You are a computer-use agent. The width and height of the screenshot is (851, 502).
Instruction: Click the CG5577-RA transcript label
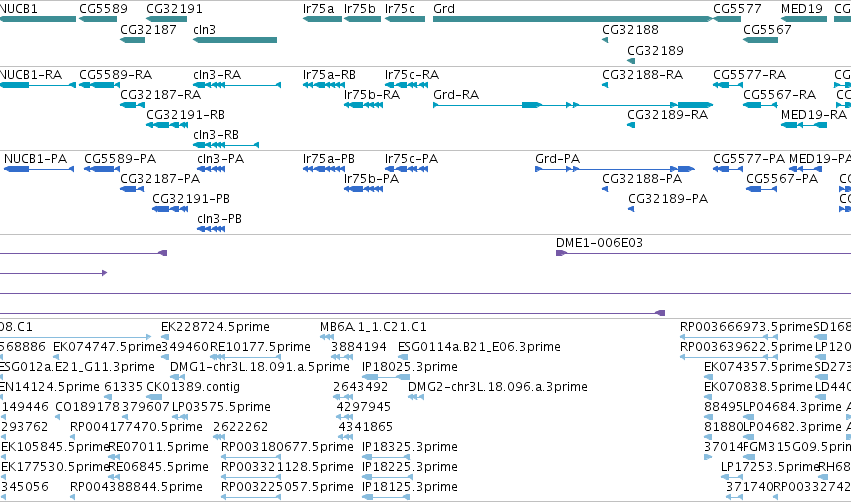coord(750,74)
